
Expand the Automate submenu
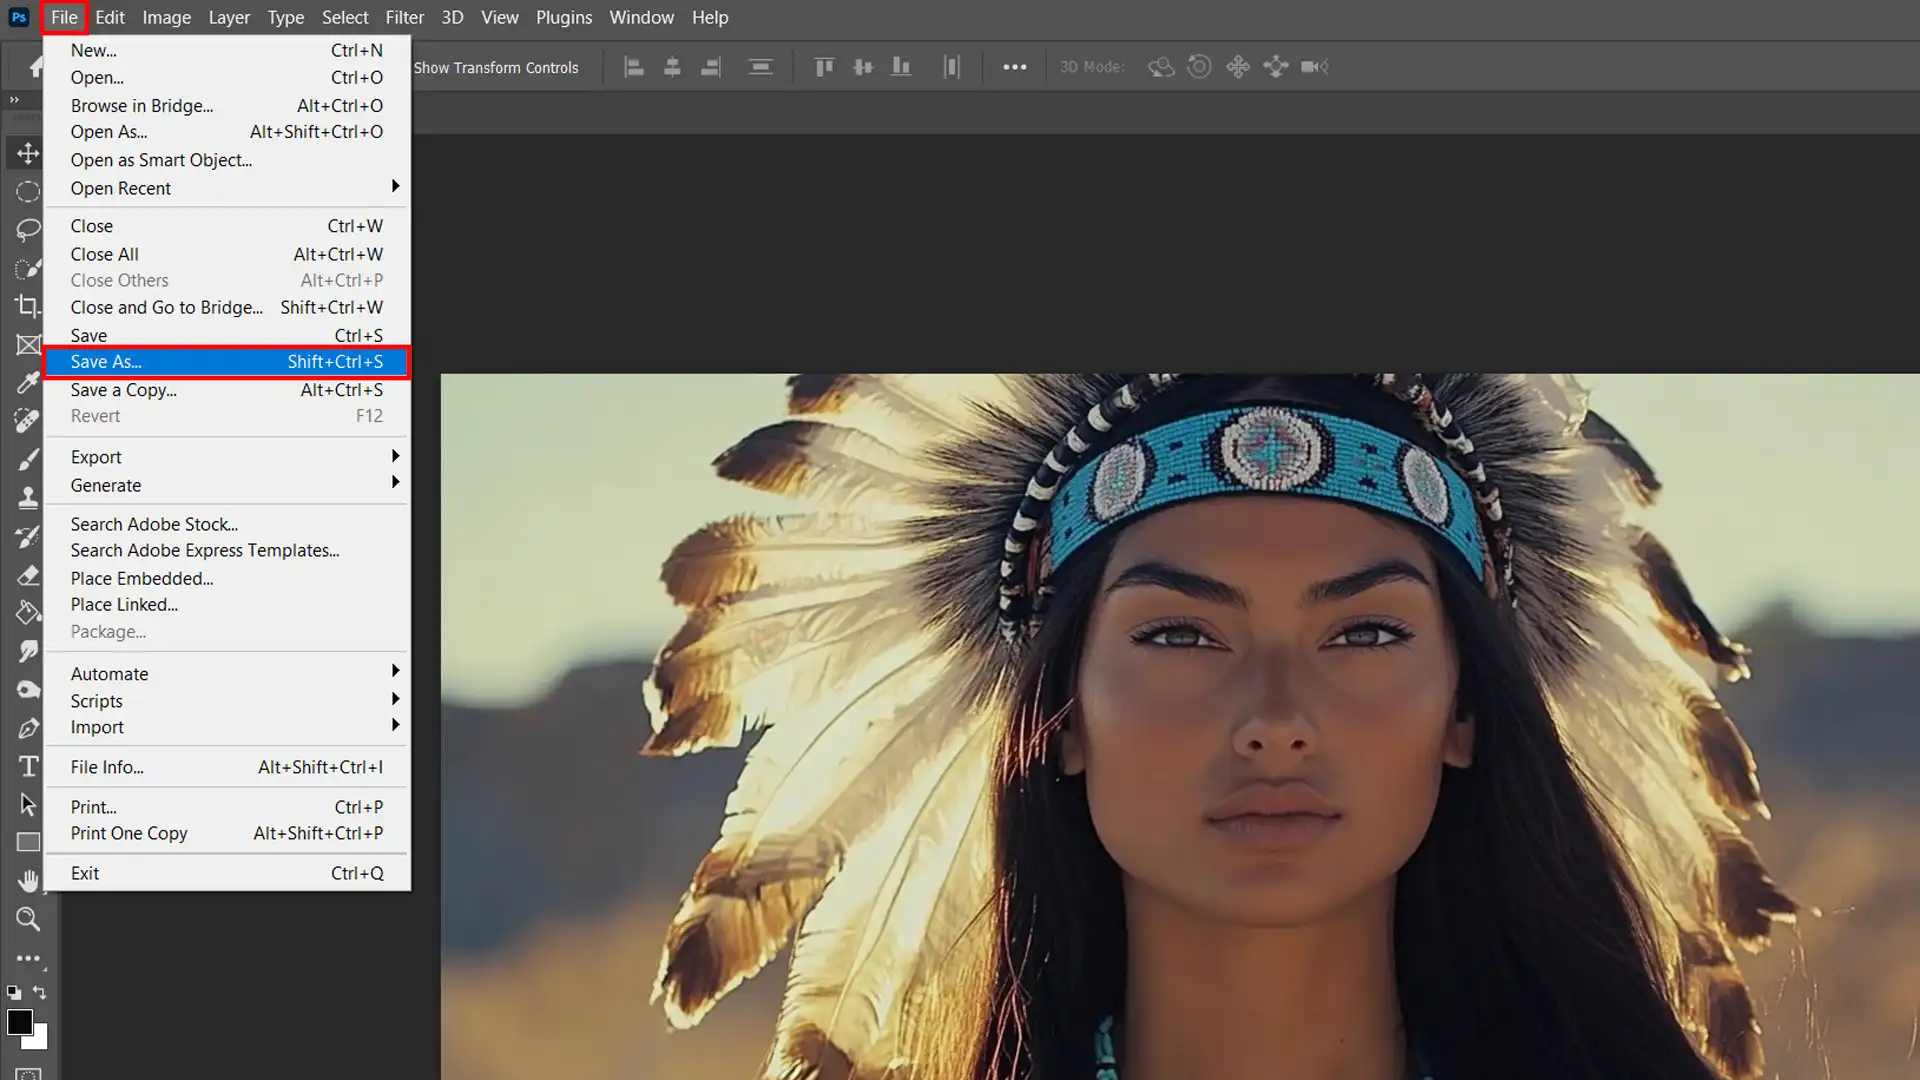click(226, 674)
